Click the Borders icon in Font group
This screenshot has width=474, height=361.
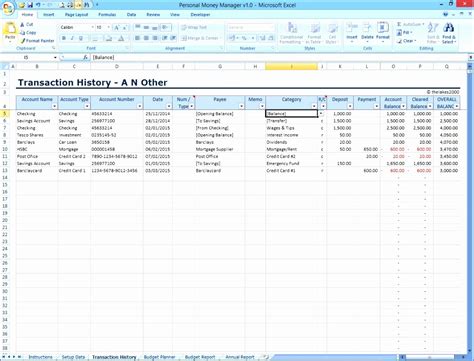[x=95, y=39]
